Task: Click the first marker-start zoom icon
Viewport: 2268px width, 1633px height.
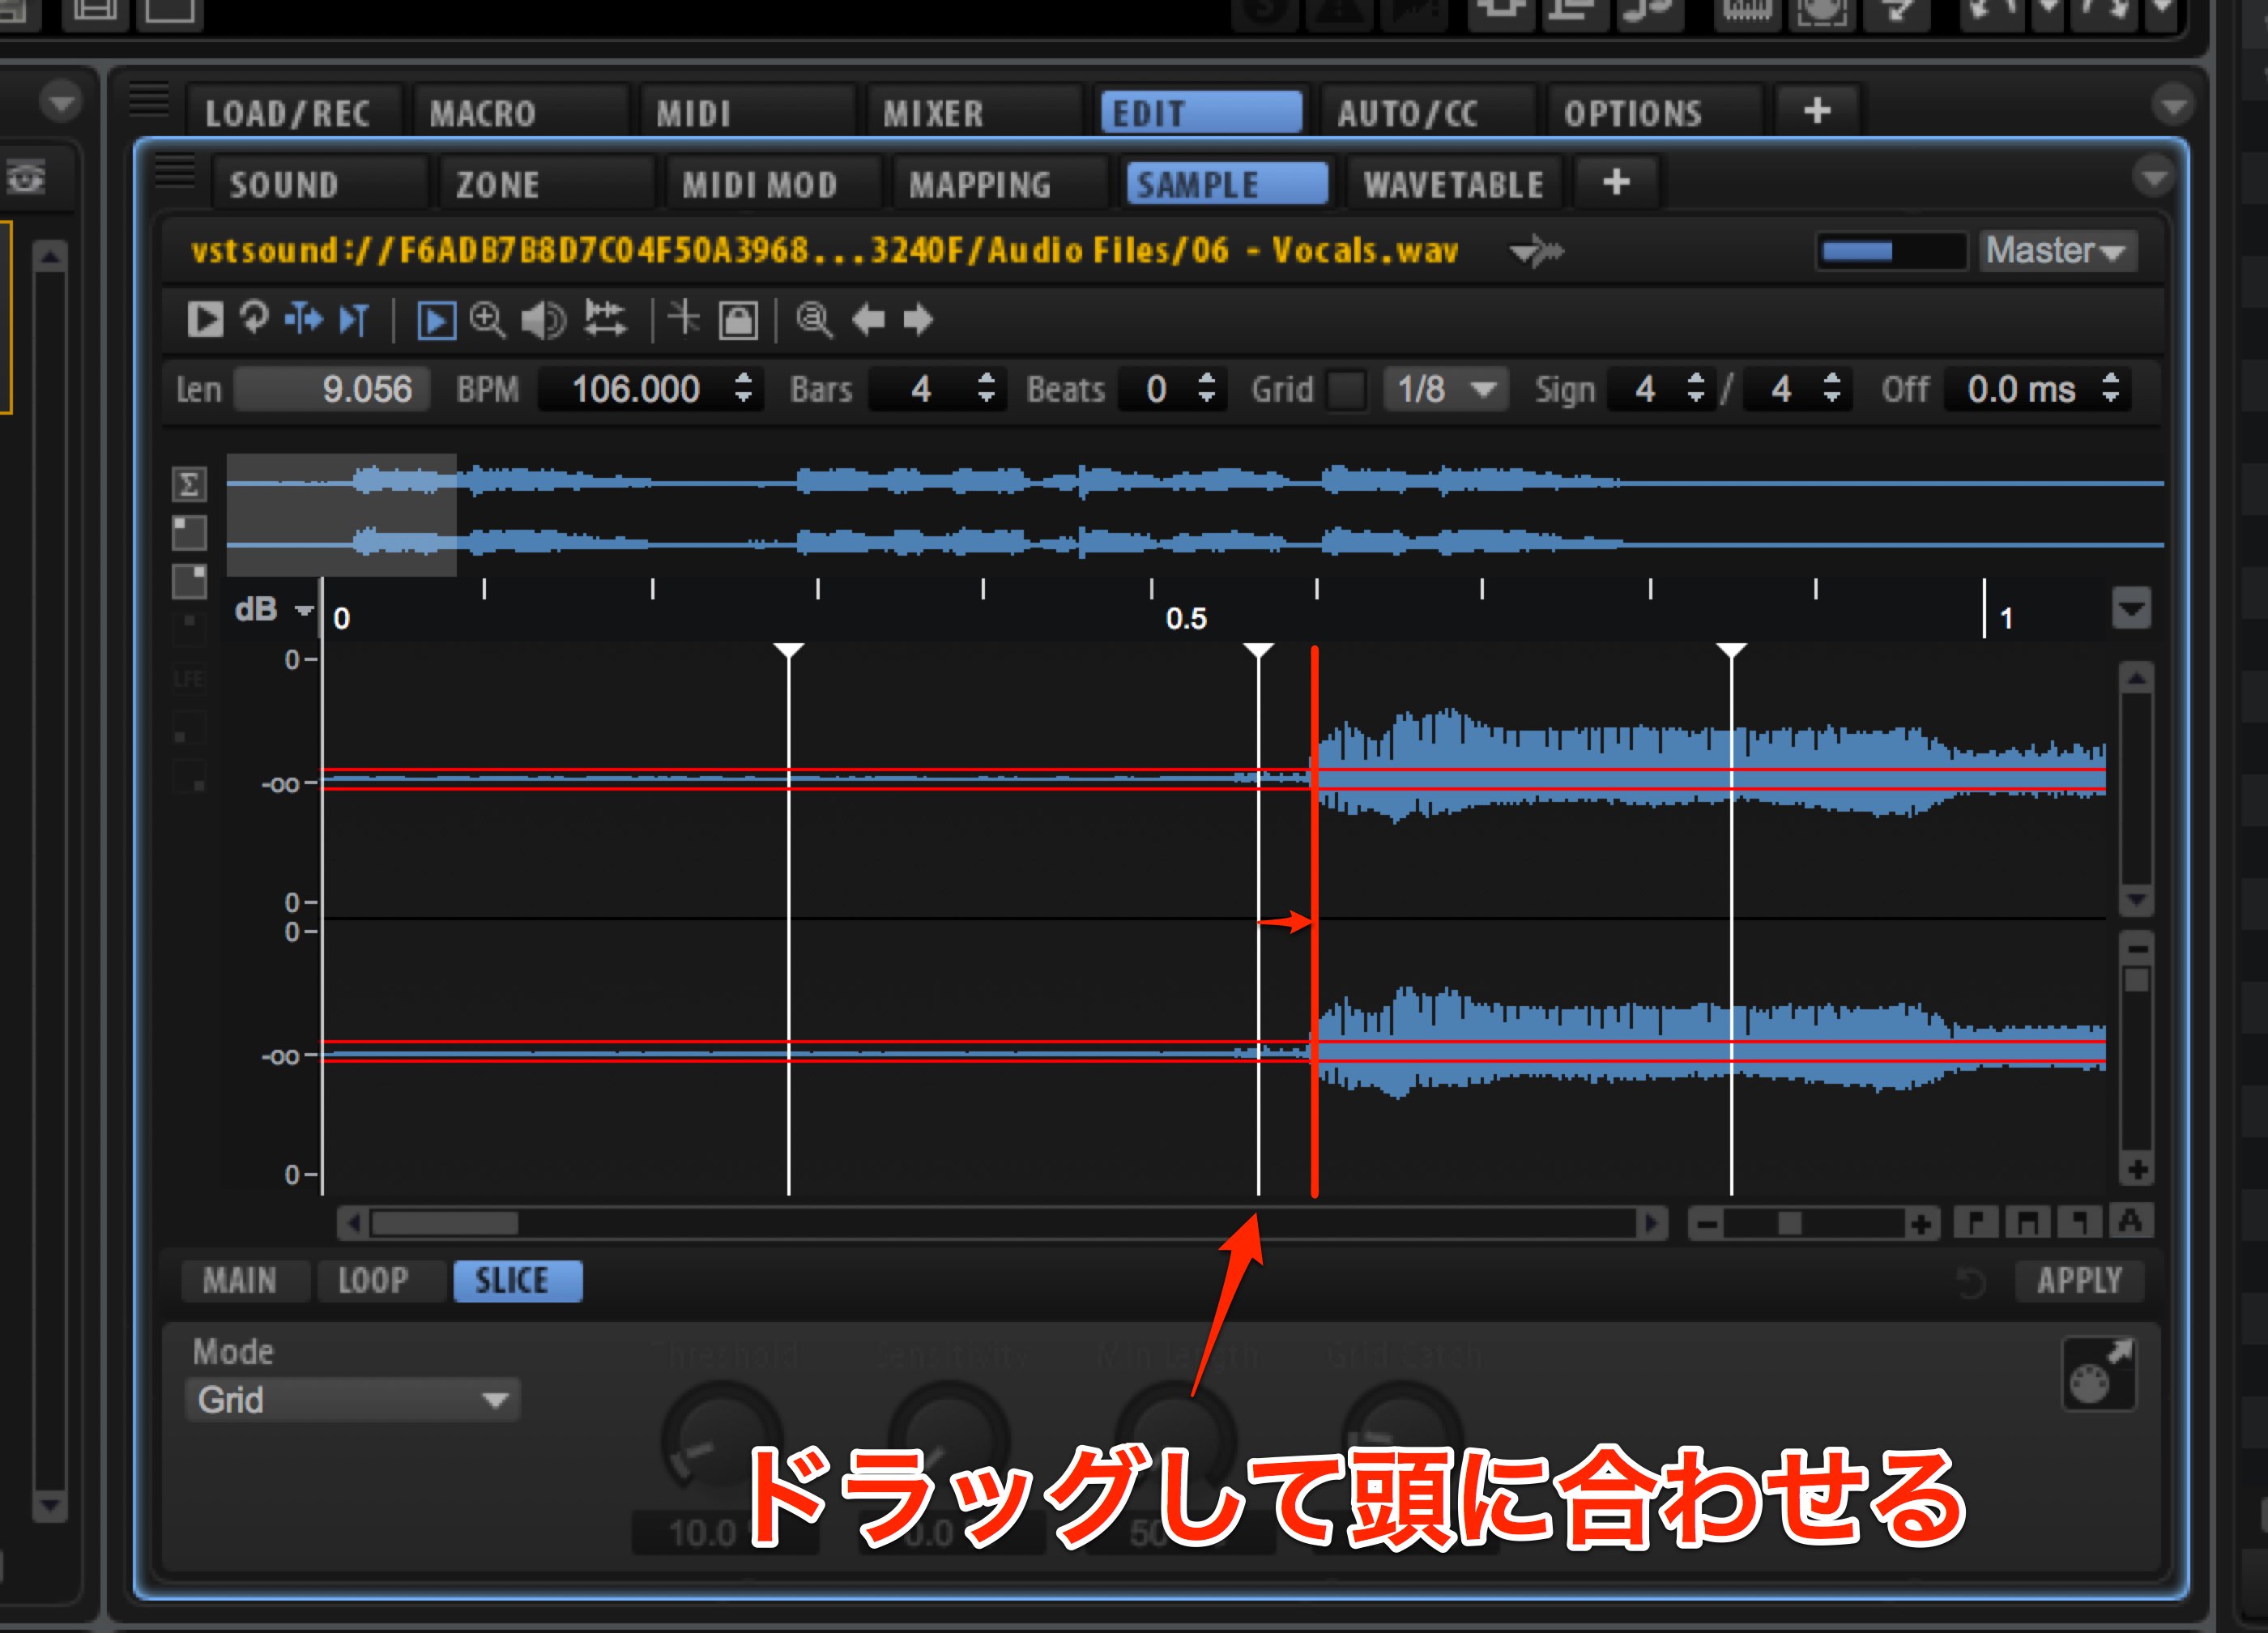Action: [1975, 1222]
